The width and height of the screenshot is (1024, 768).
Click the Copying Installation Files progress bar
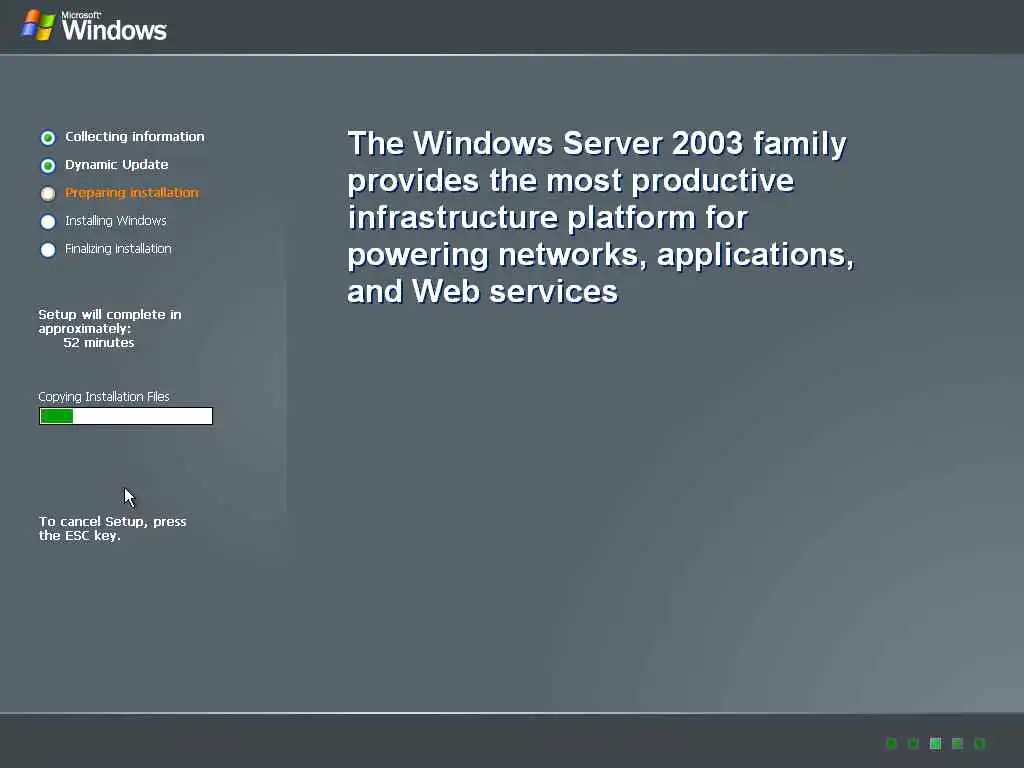[x=126, y=416]
